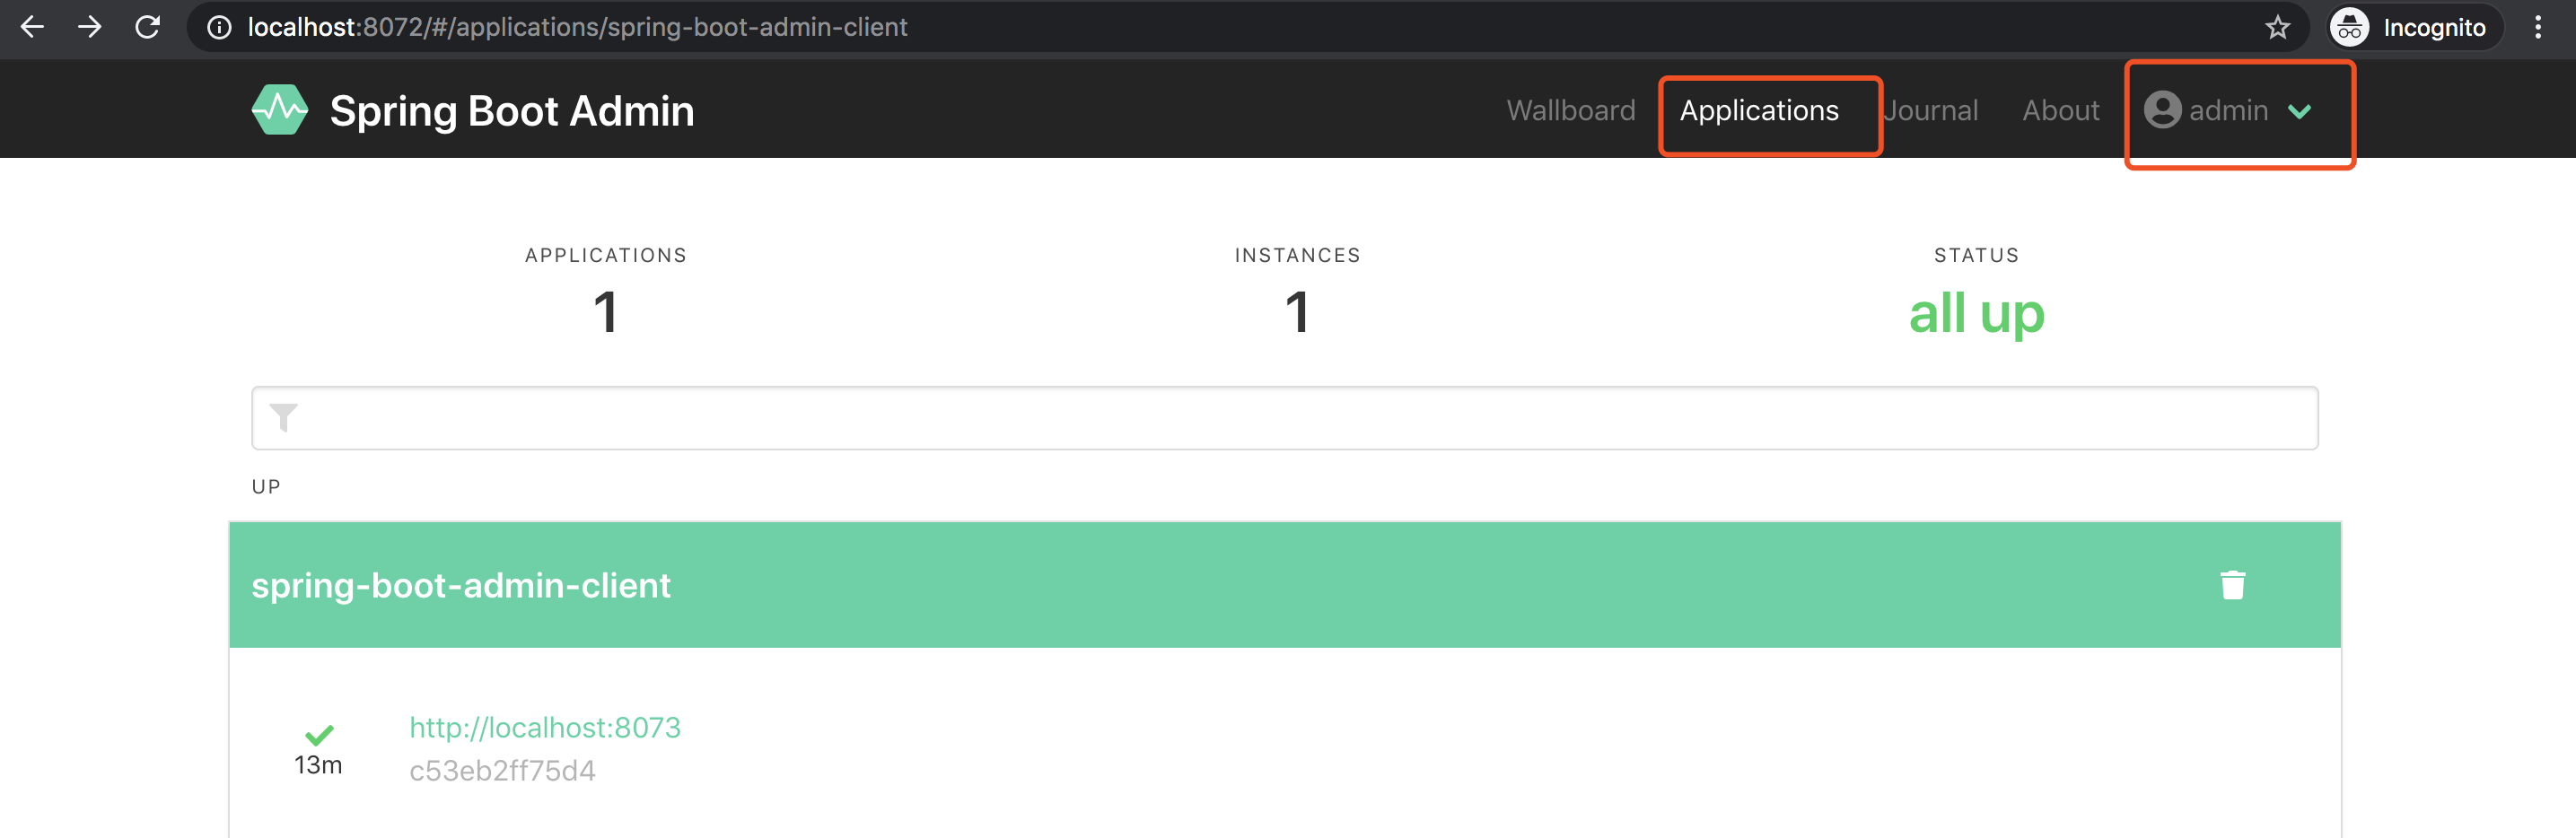Expand the admin dropdown chevron
2576x838 pixels.
click(2299, 111)
